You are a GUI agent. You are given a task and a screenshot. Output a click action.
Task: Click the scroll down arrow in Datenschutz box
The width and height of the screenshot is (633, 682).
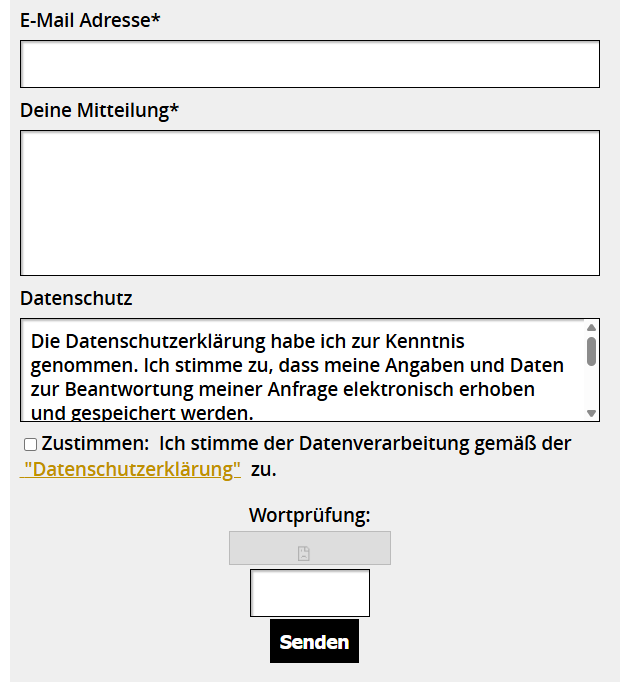point(591,413)
